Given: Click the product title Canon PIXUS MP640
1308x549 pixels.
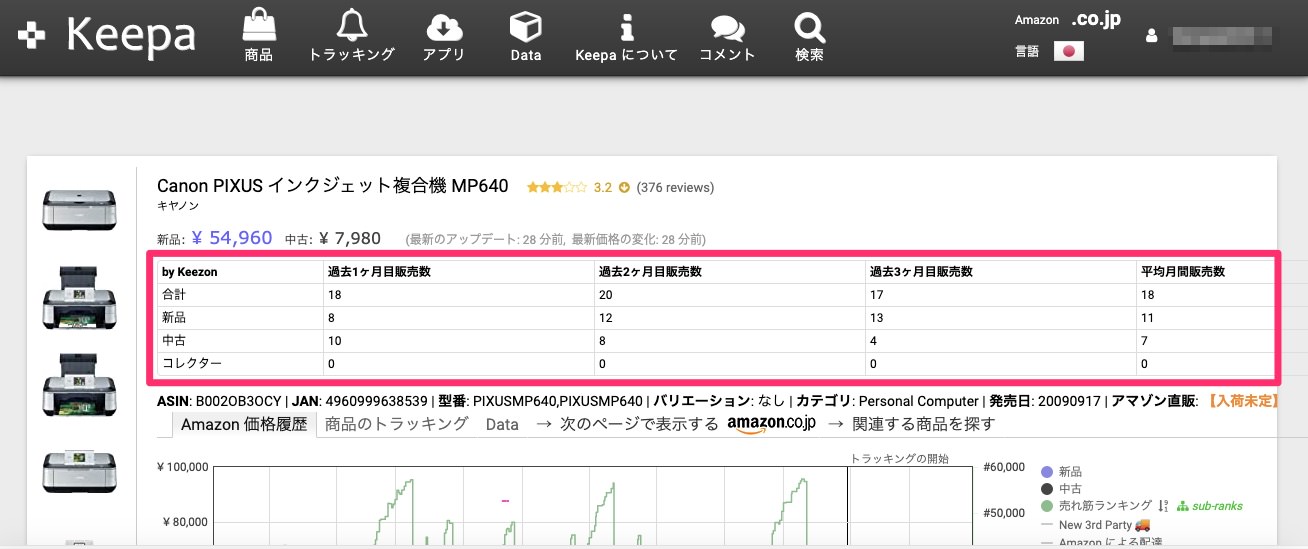Looking at the screenshot, I should click(333, 186).
